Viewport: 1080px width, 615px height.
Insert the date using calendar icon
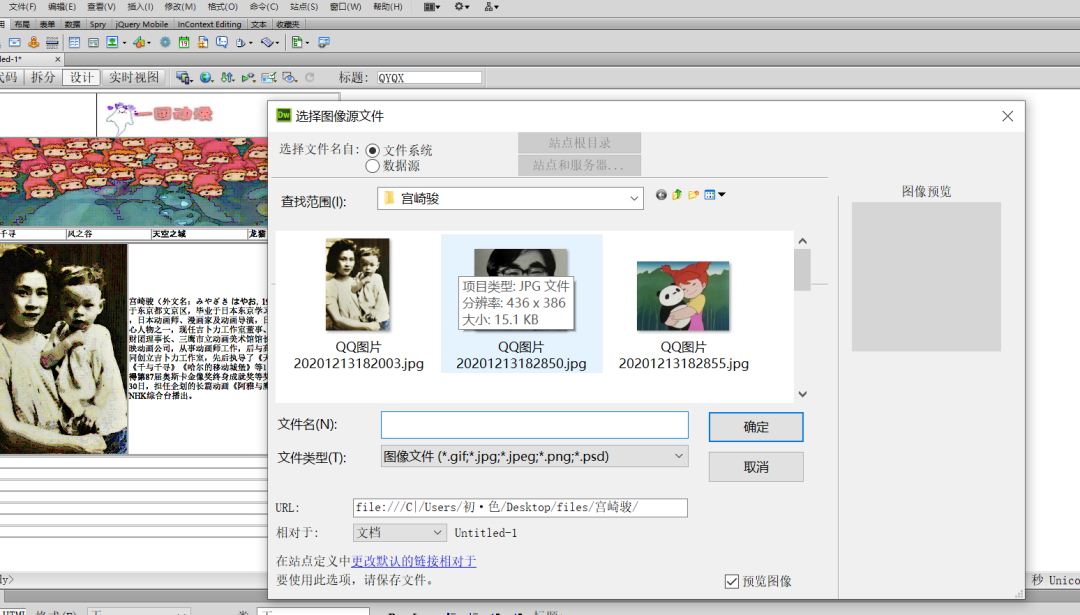pyautogui.click(x=184, y=42)
